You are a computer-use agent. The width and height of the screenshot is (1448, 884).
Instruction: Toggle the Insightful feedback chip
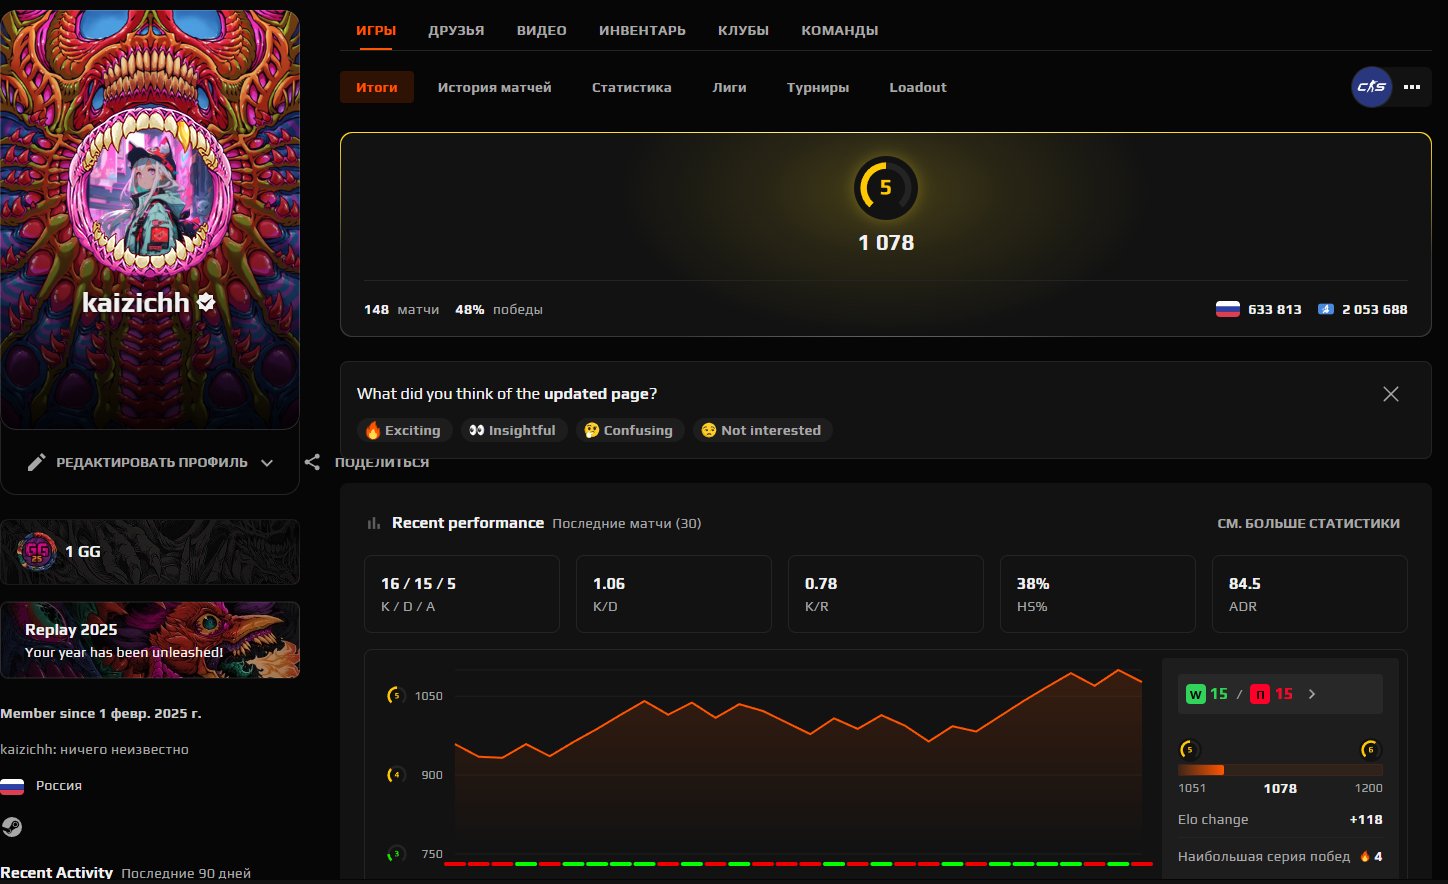(513, 430)
